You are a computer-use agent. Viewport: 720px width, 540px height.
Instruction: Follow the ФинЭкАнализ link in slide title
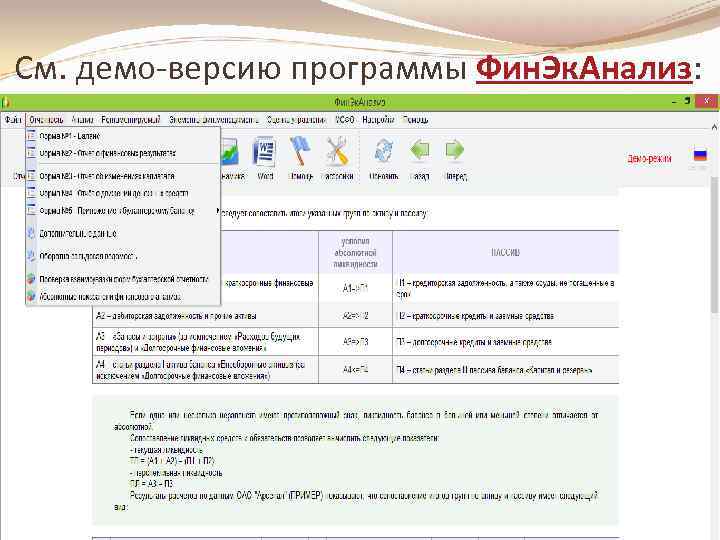(584, 68)
